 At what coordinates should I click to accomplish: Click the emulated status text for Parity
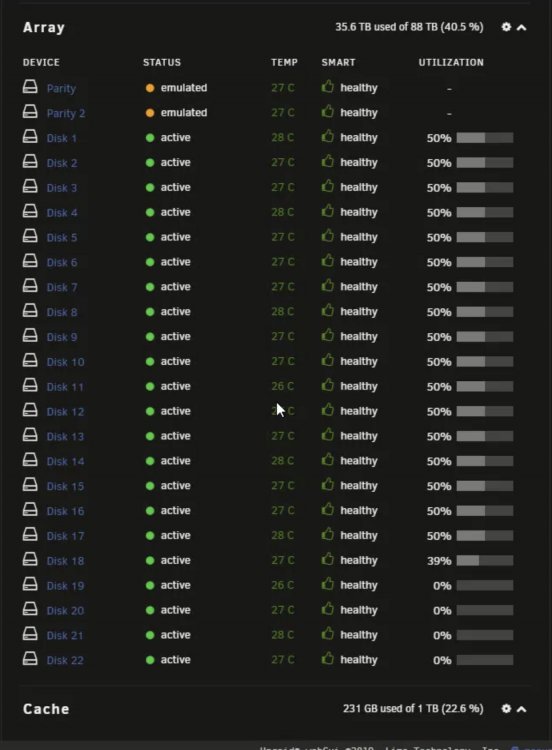(x=184, y=88)
